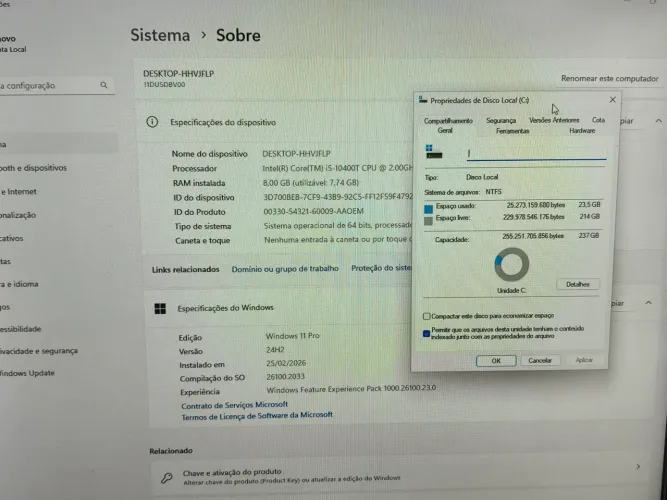
Task: Open Contrato de Serviços Microsoft link
Action: coord(234,405)
